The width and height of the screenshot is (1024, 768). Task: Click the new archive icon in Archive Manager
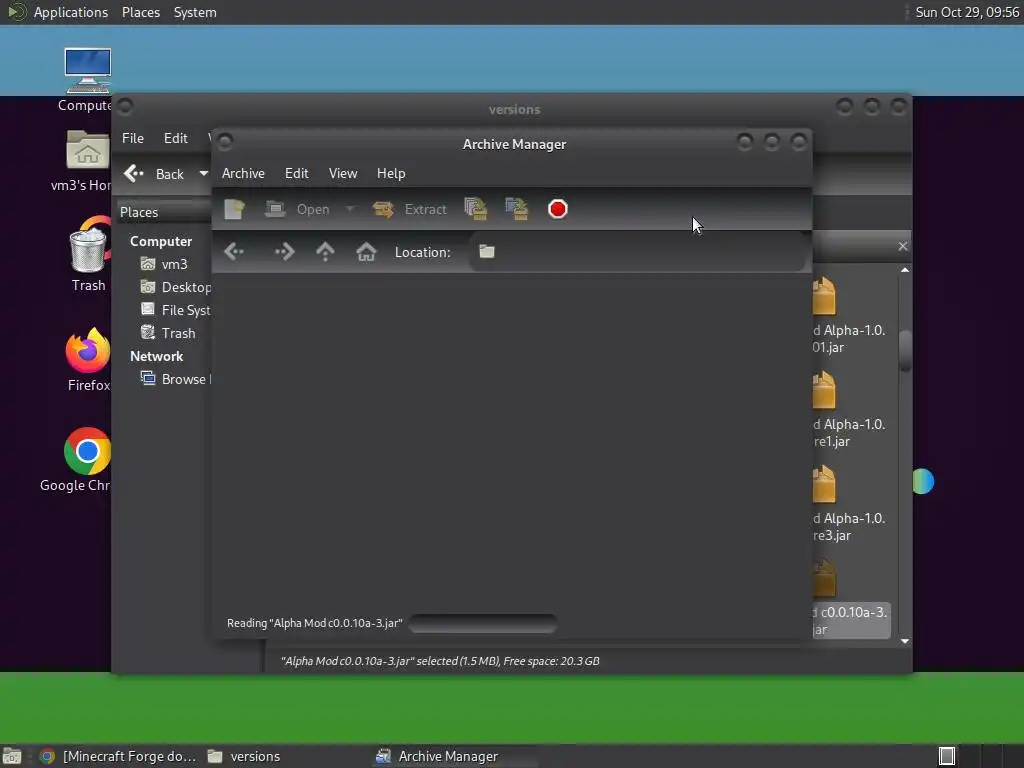pos(234,210)
